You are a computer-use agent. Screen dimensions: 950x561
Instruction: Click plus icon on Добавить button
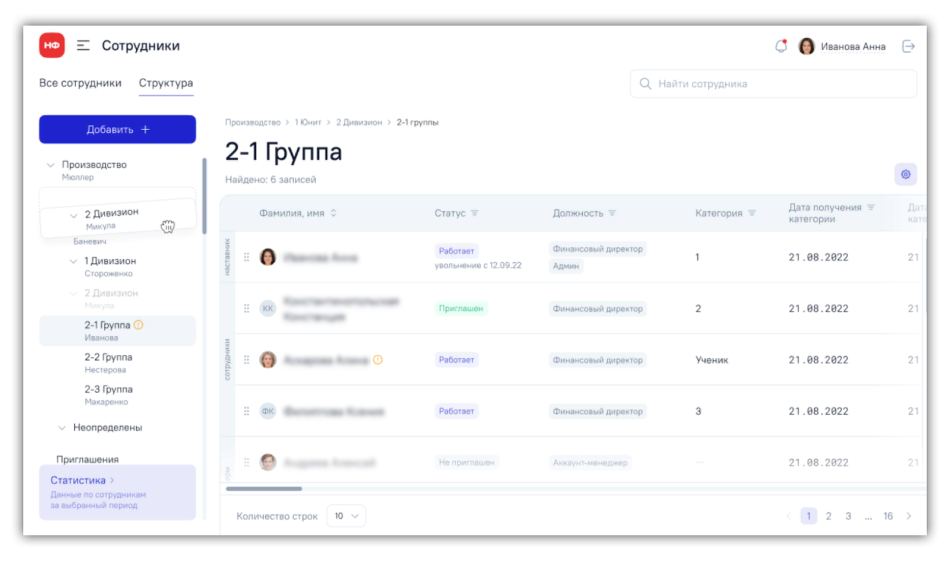tap(145, 130)
